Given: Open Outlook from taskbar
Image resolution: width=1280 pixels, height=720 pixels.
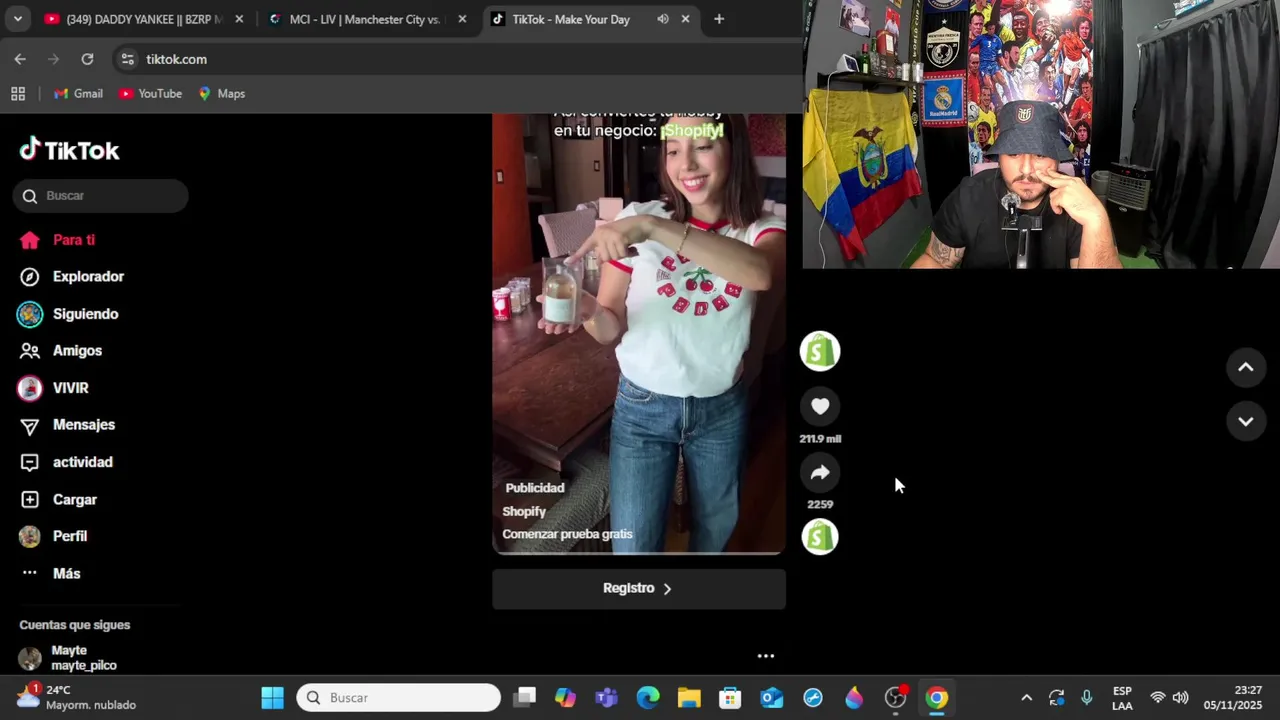Looking at the screenshot, I should pos(771,697).
